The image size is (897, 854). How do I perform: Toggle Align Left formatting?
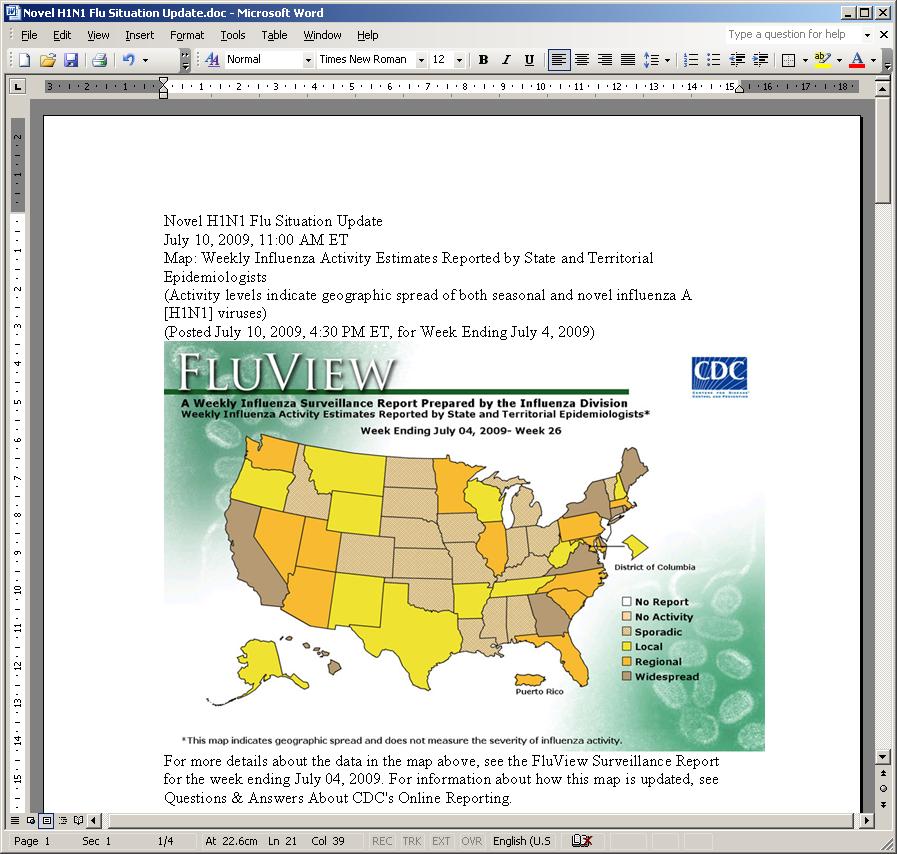coord(559,59)
